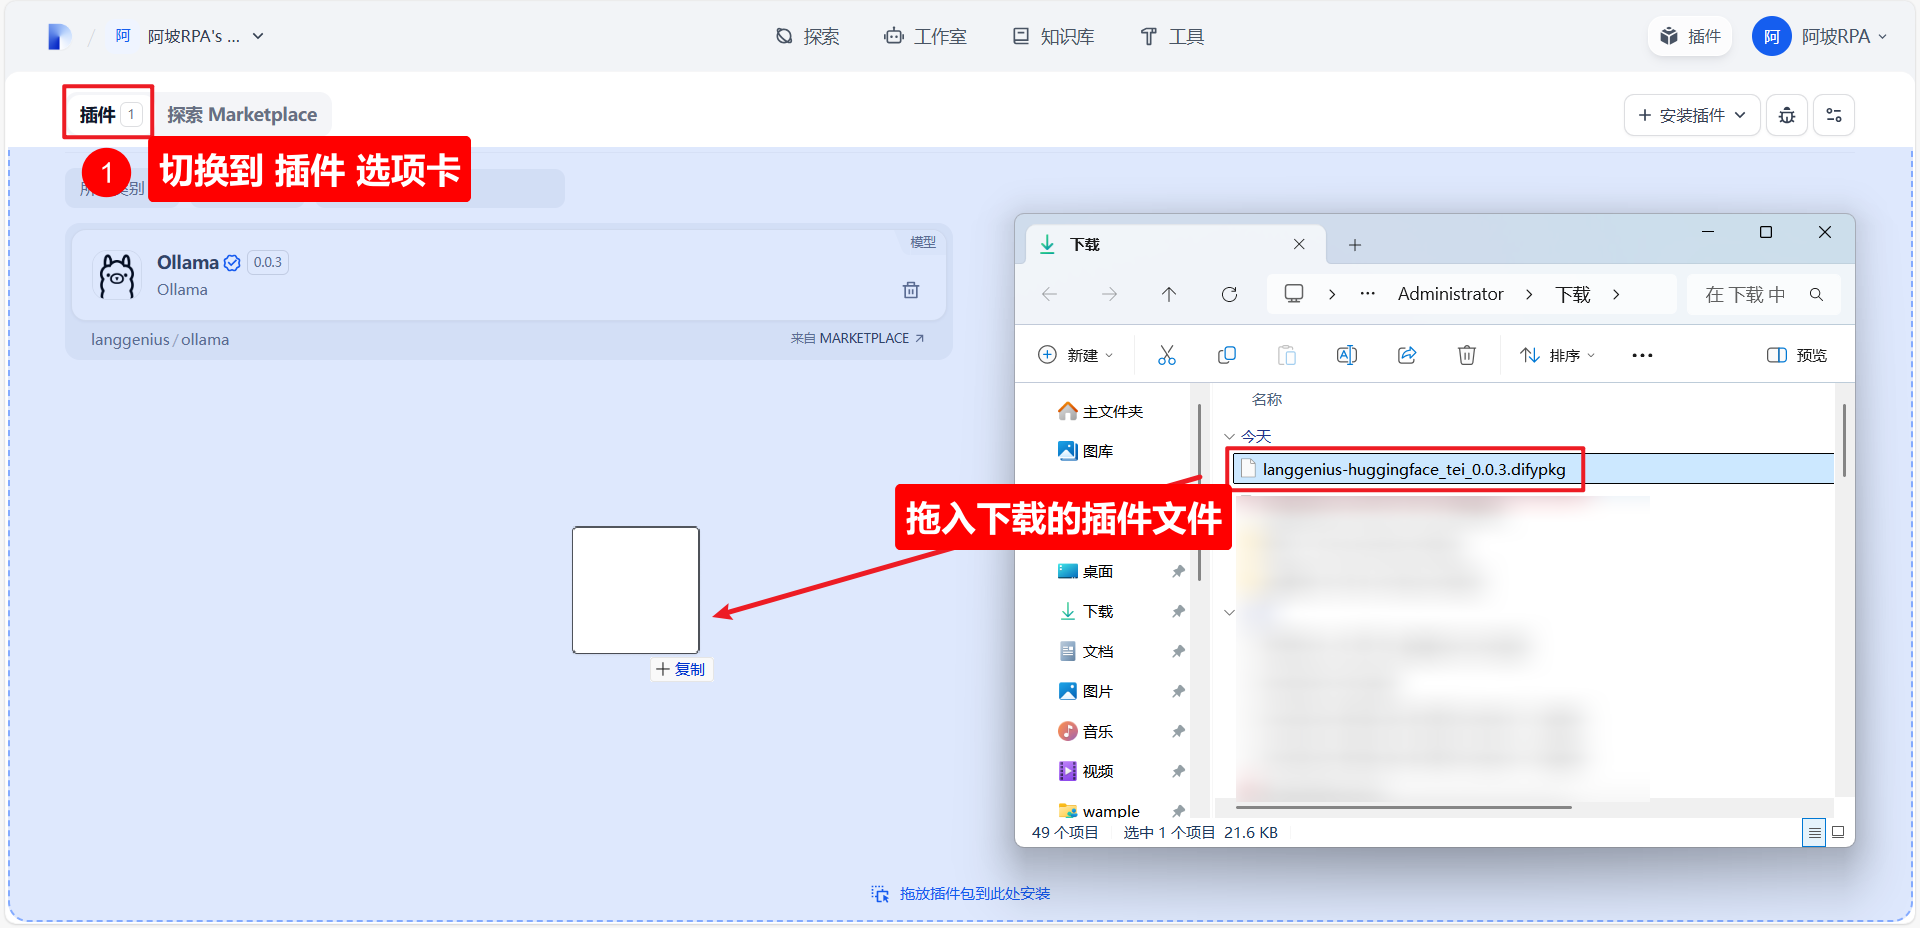Click the 插件 button in top bar
This screenshot has height=928, width=1920.
coord(1690,37)
